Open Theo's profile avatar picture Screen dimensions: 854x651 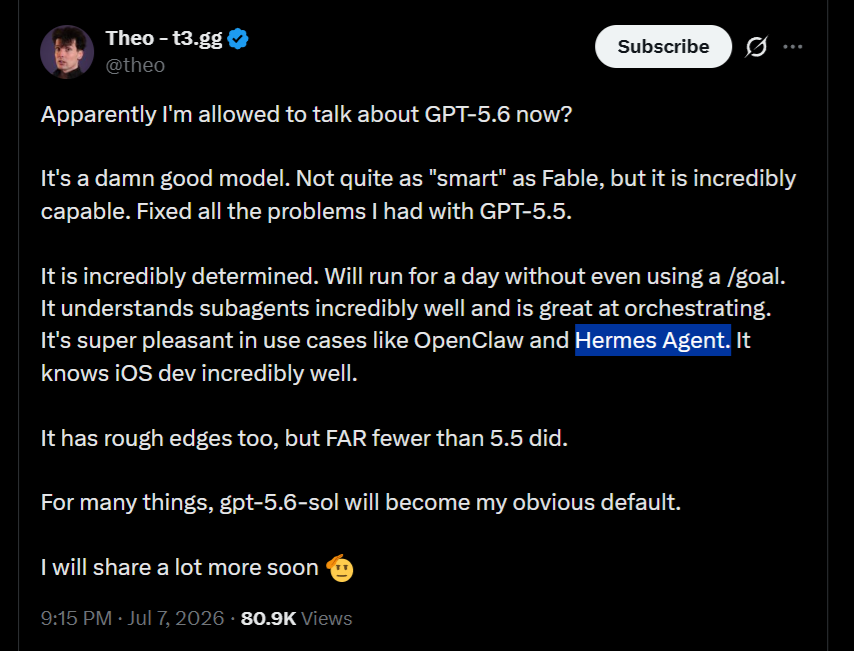(67, 52)
